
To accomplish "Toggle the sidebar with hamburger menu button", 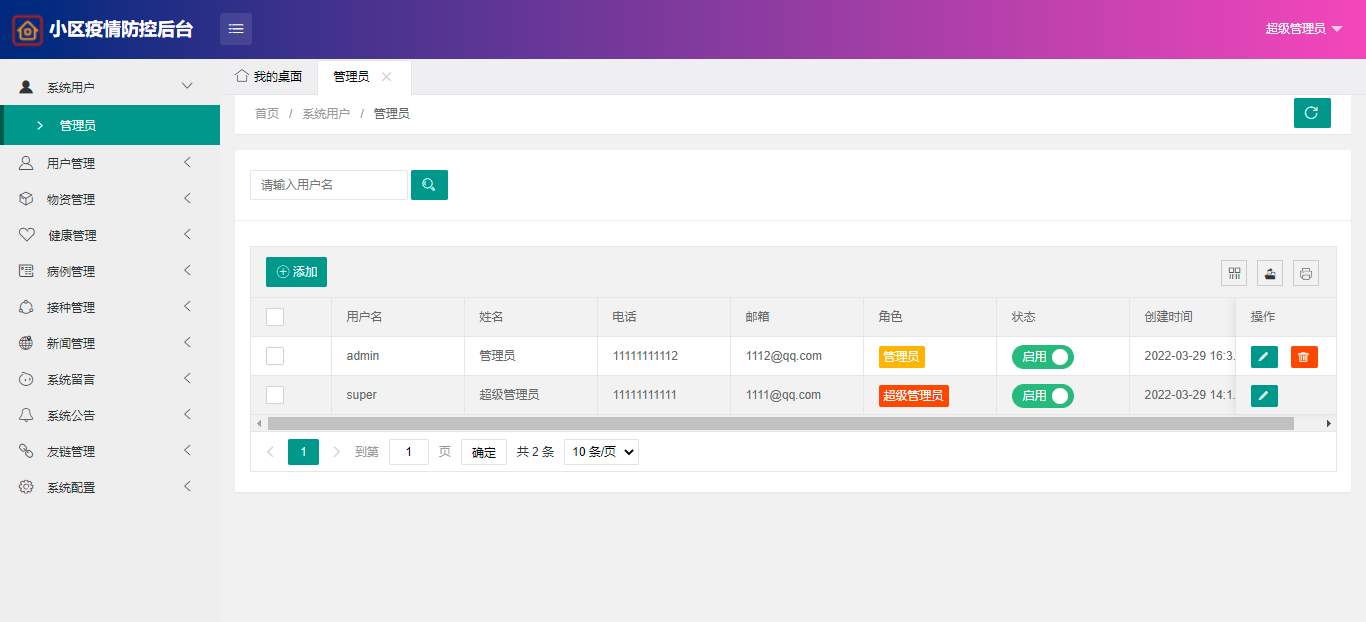I will point(236,29).
